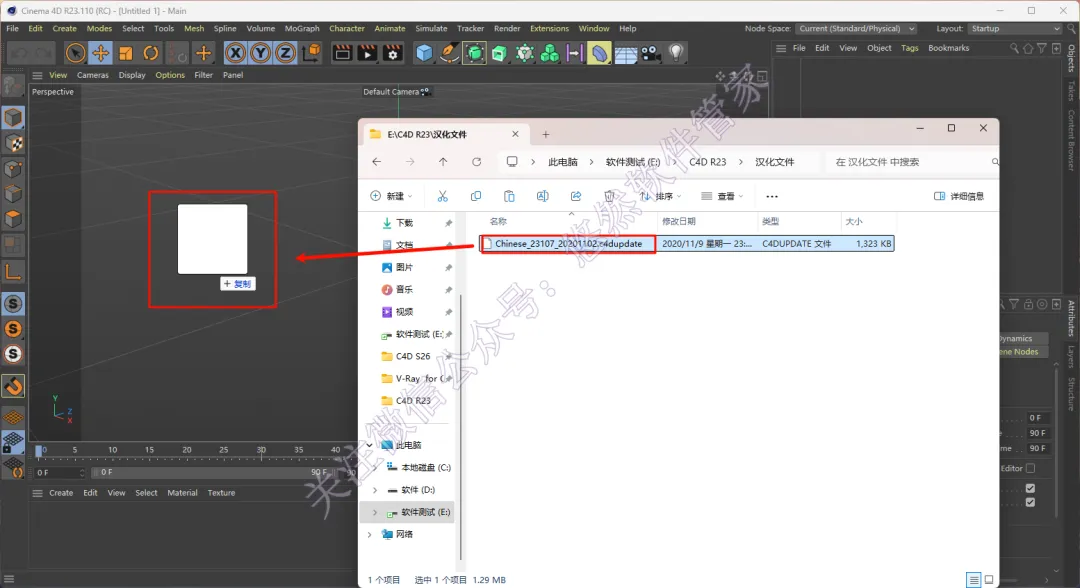Screen dimensions: 1080x588
Task: Click the Coordinate System icon in toolbar
Action: (311, 53)
